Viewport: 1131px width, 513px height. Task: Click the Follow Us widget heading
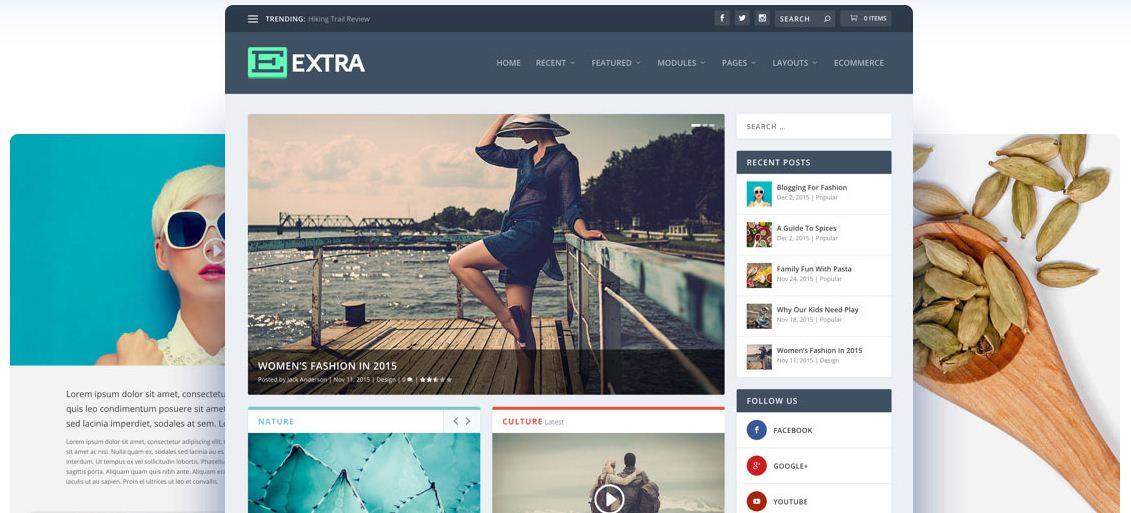pos(772,401)
